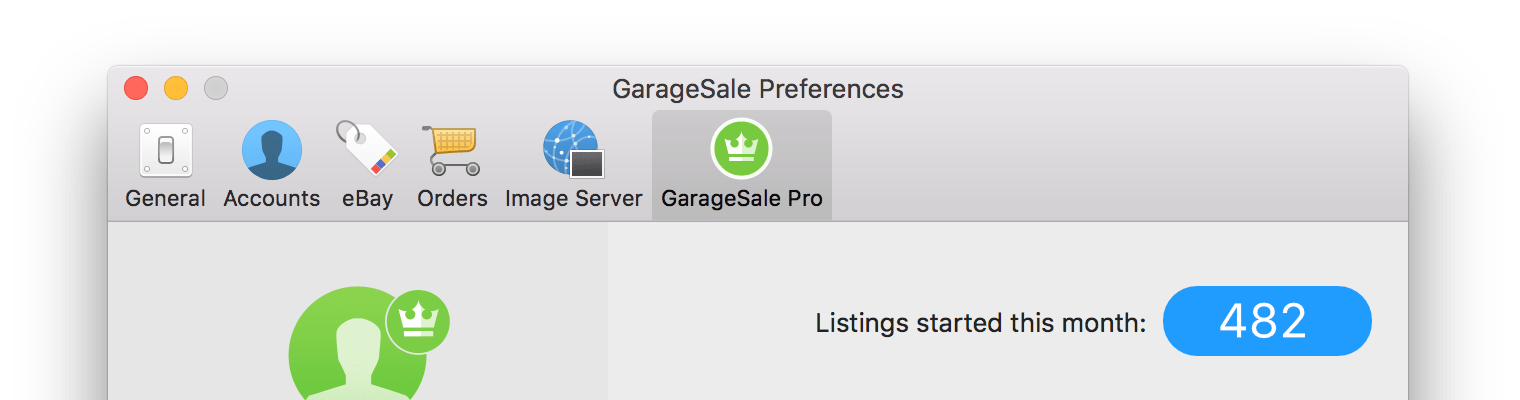Click the blue 482 listings counter
The image size is (1520, 400).
click(x=1267, y=321)
